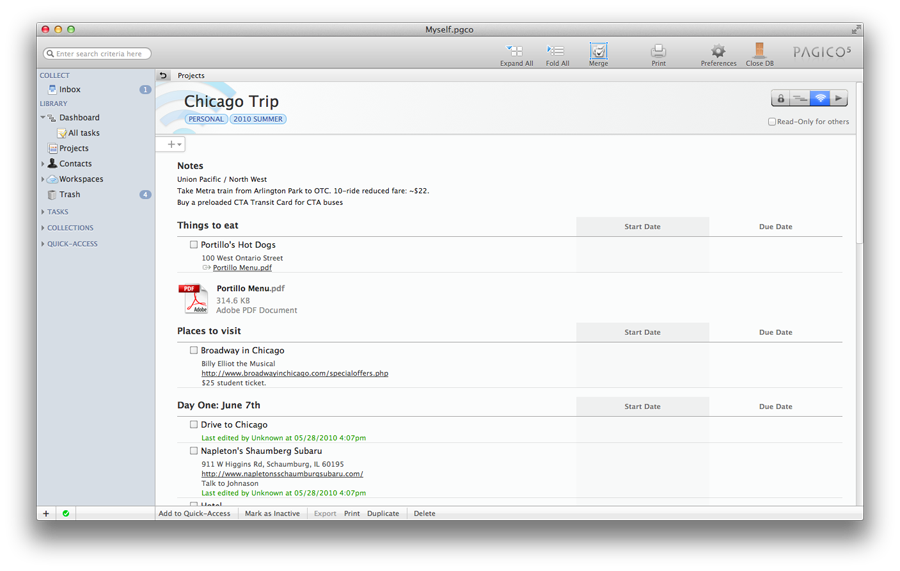Expand the QUICK-ACCESS sidebar section
Screen dimensions: 900x571
[x=42, y=244]
